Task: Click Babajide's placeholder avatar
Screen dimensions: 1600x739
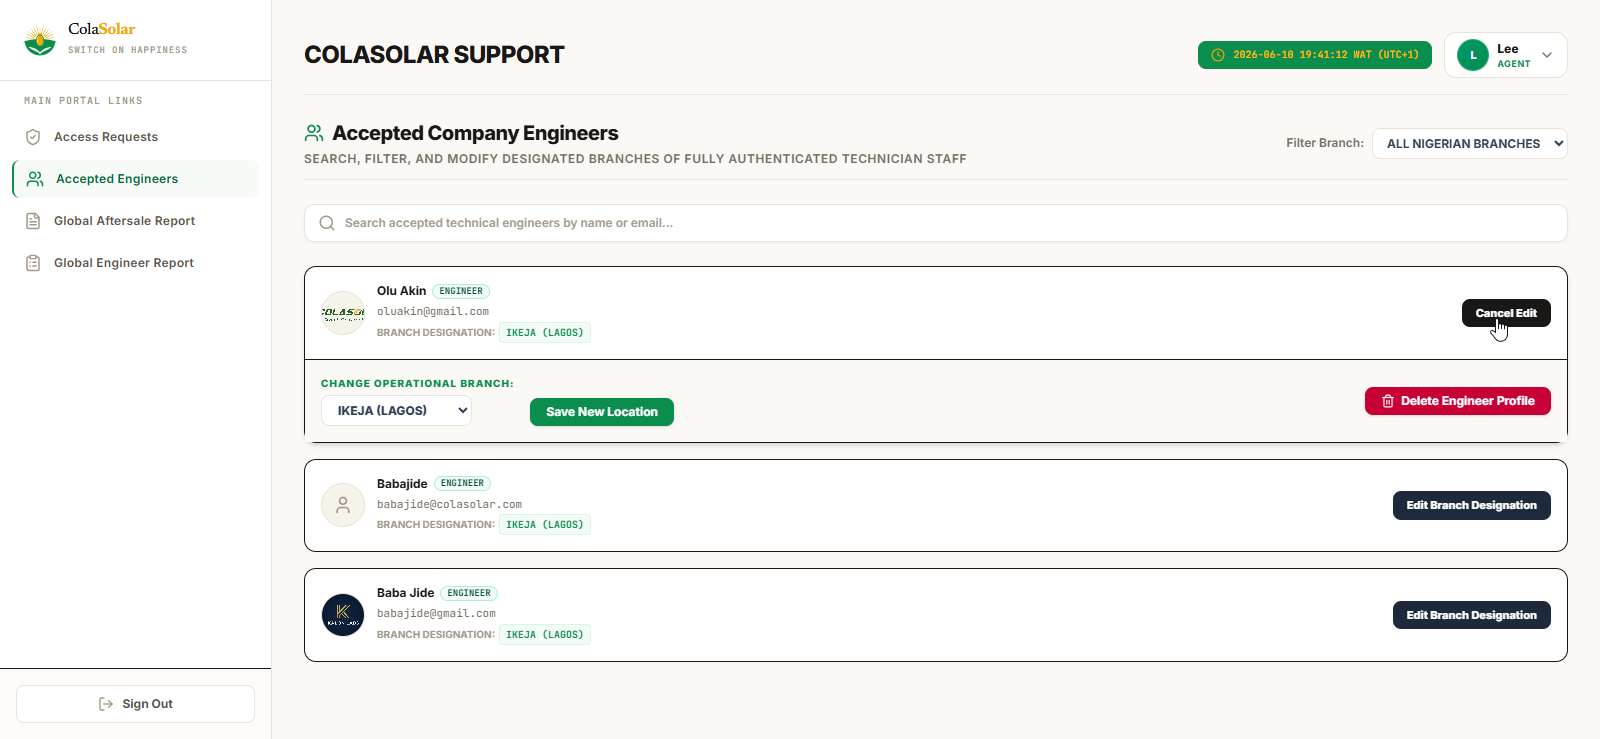Action: [x=343, y=505]
